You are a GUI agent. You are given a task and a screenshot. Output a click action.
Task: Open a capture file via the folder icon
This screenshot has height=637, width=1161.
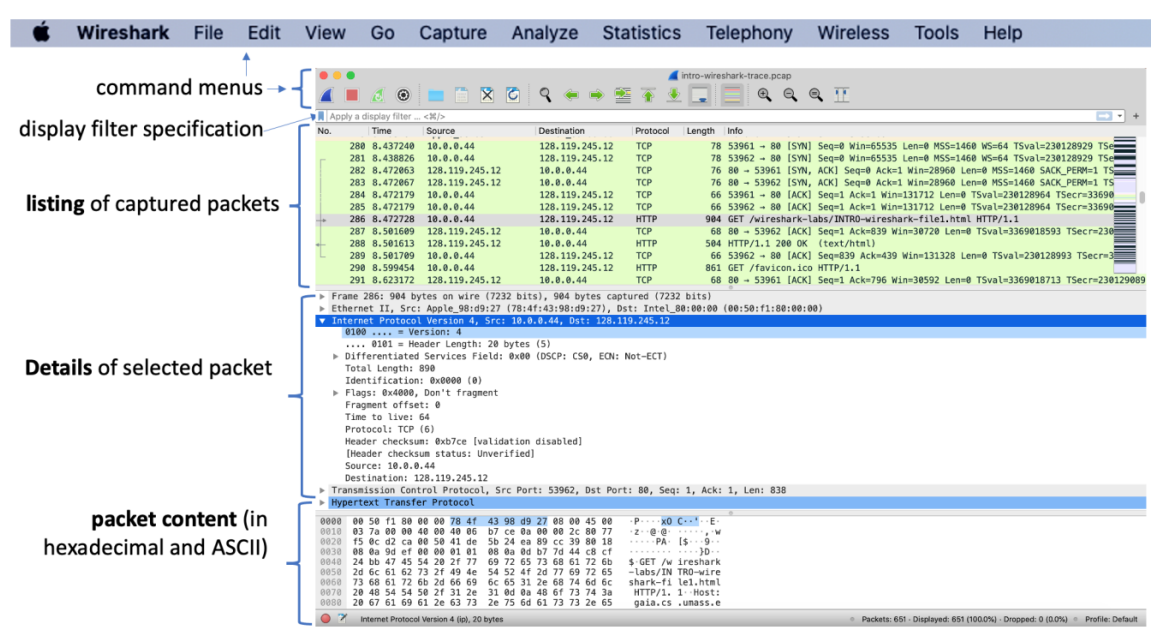[x=436, y=95]
